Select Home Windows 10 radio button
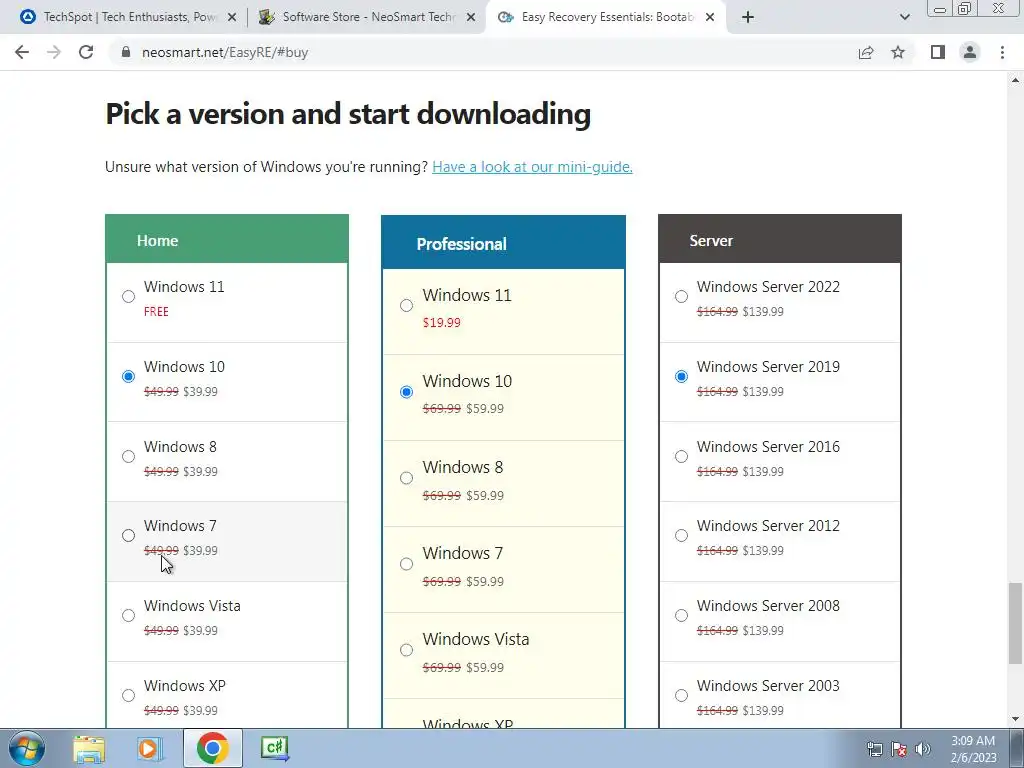Viewport: 1024px width, 768px height. 129,376
